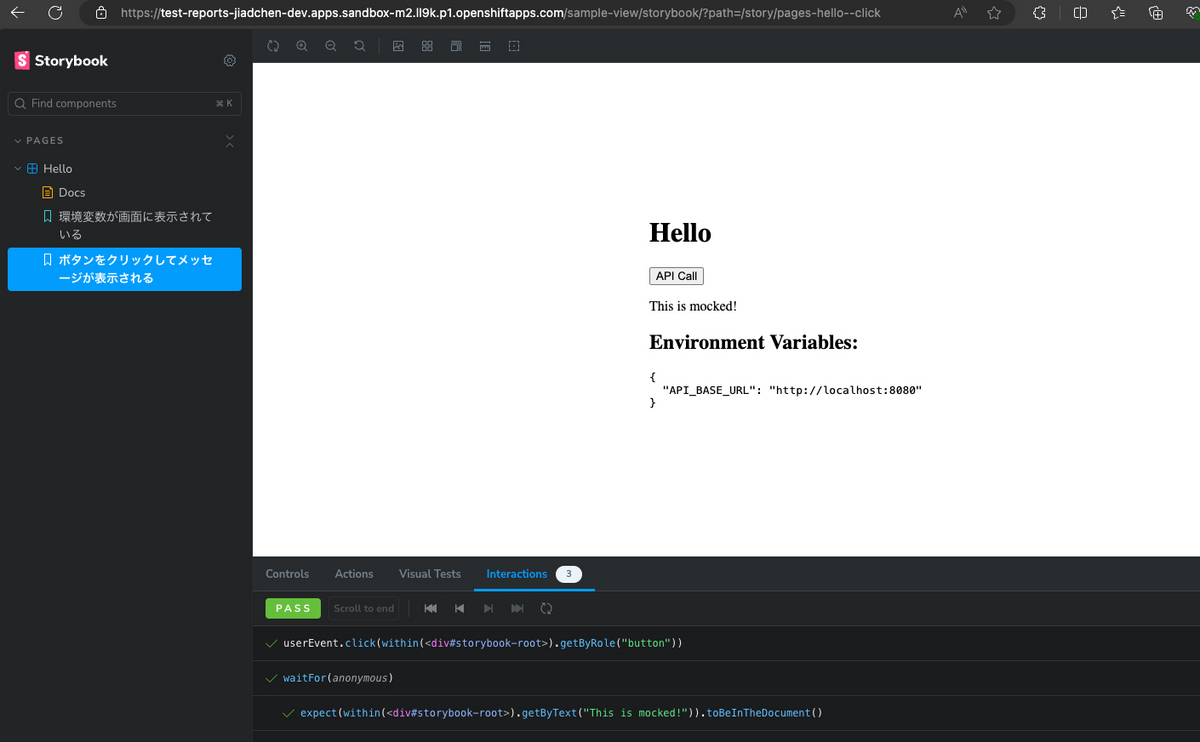Viewport: 1200px width, 742px height.
Task: Switch to the Actions tab
Action: click(x=354, y=574)
